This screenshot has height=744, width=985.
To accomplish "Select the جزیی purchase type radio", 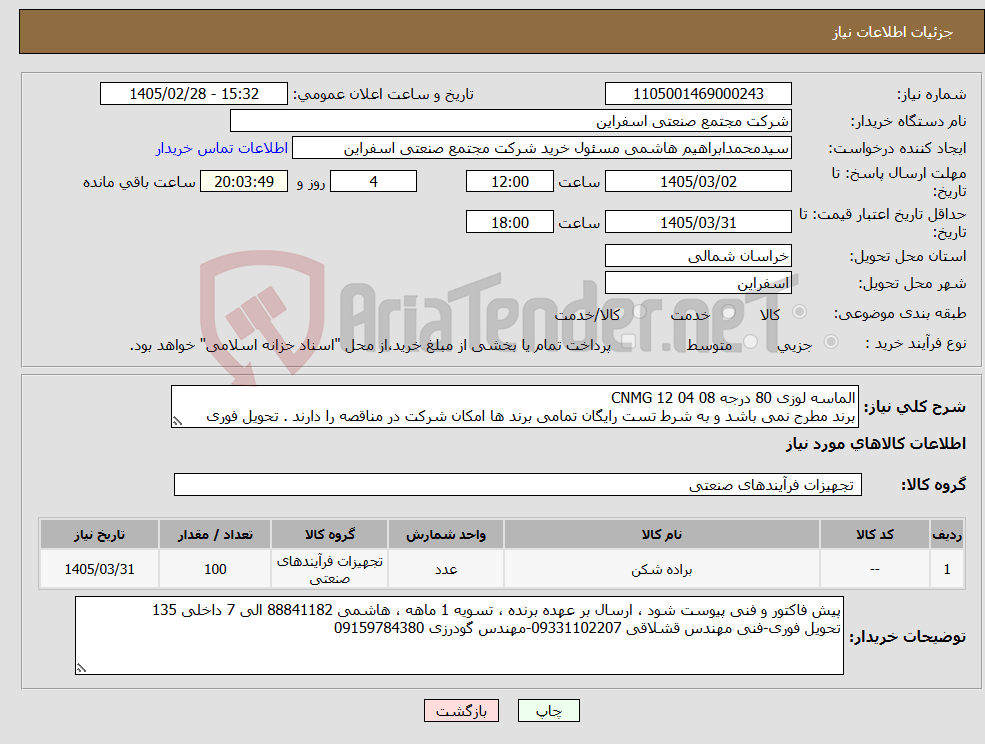I will tap(830, 342).
